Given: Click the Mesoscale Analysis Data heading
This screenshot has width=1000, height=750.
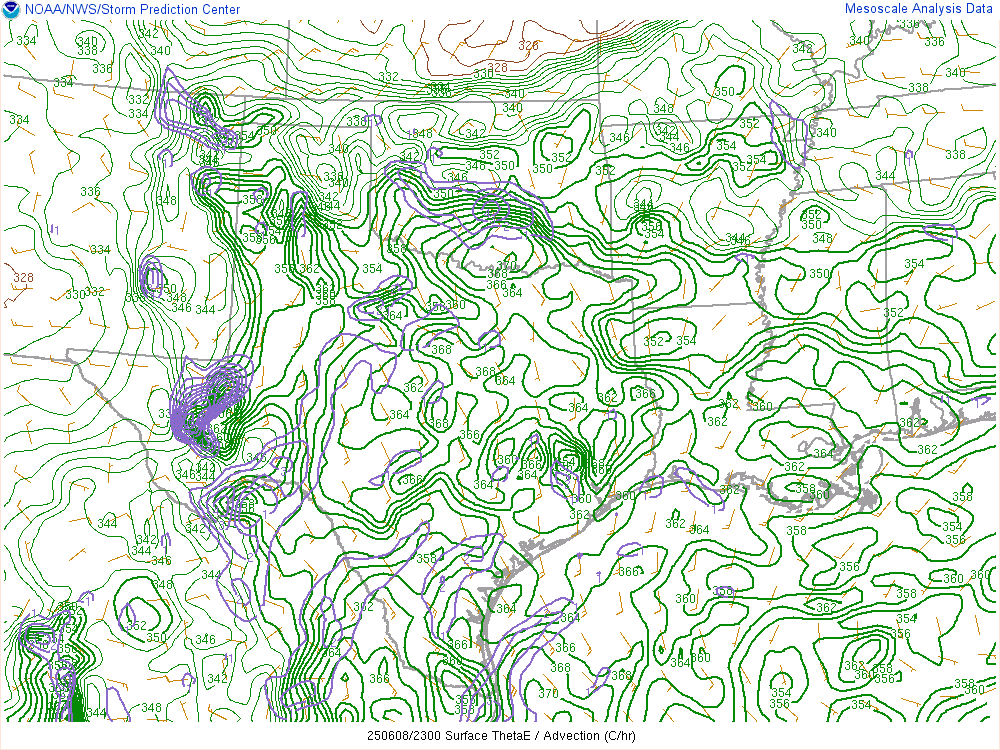Looking at the screenshot, I should tap(918, 9).
